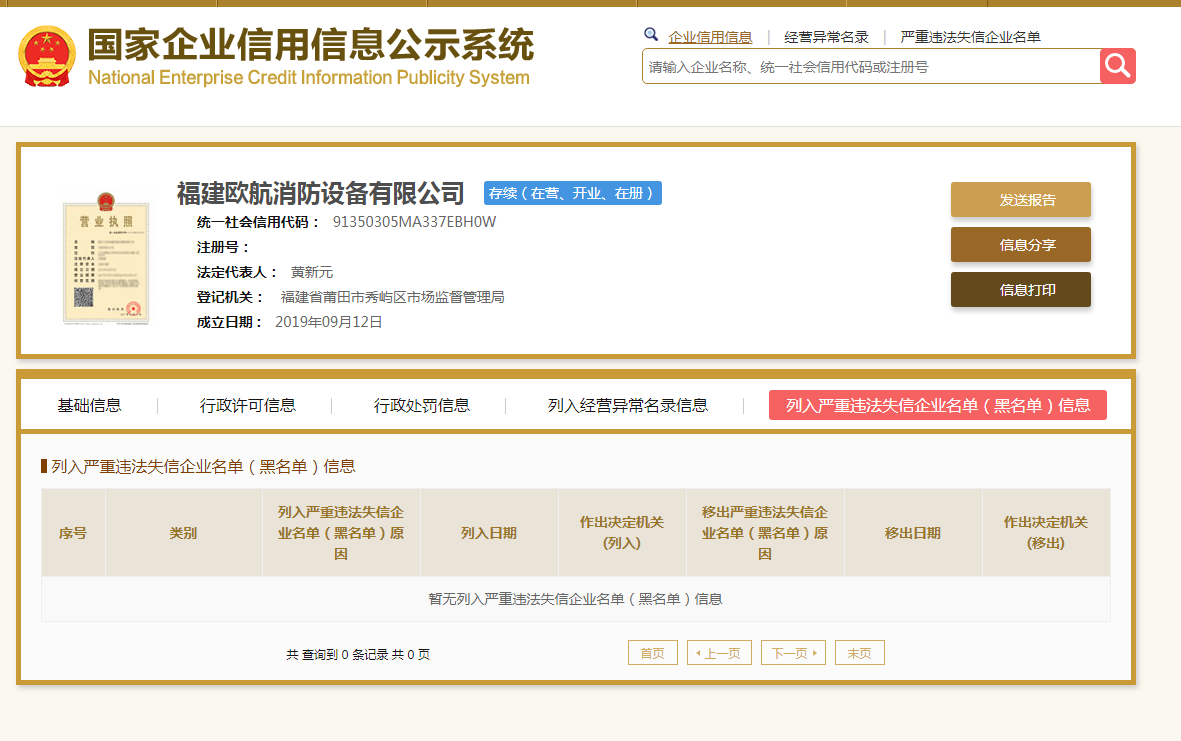Click the 作出决定机关(移出) column header
This screenshot has width=1181, height=741.
point(1046,532)
